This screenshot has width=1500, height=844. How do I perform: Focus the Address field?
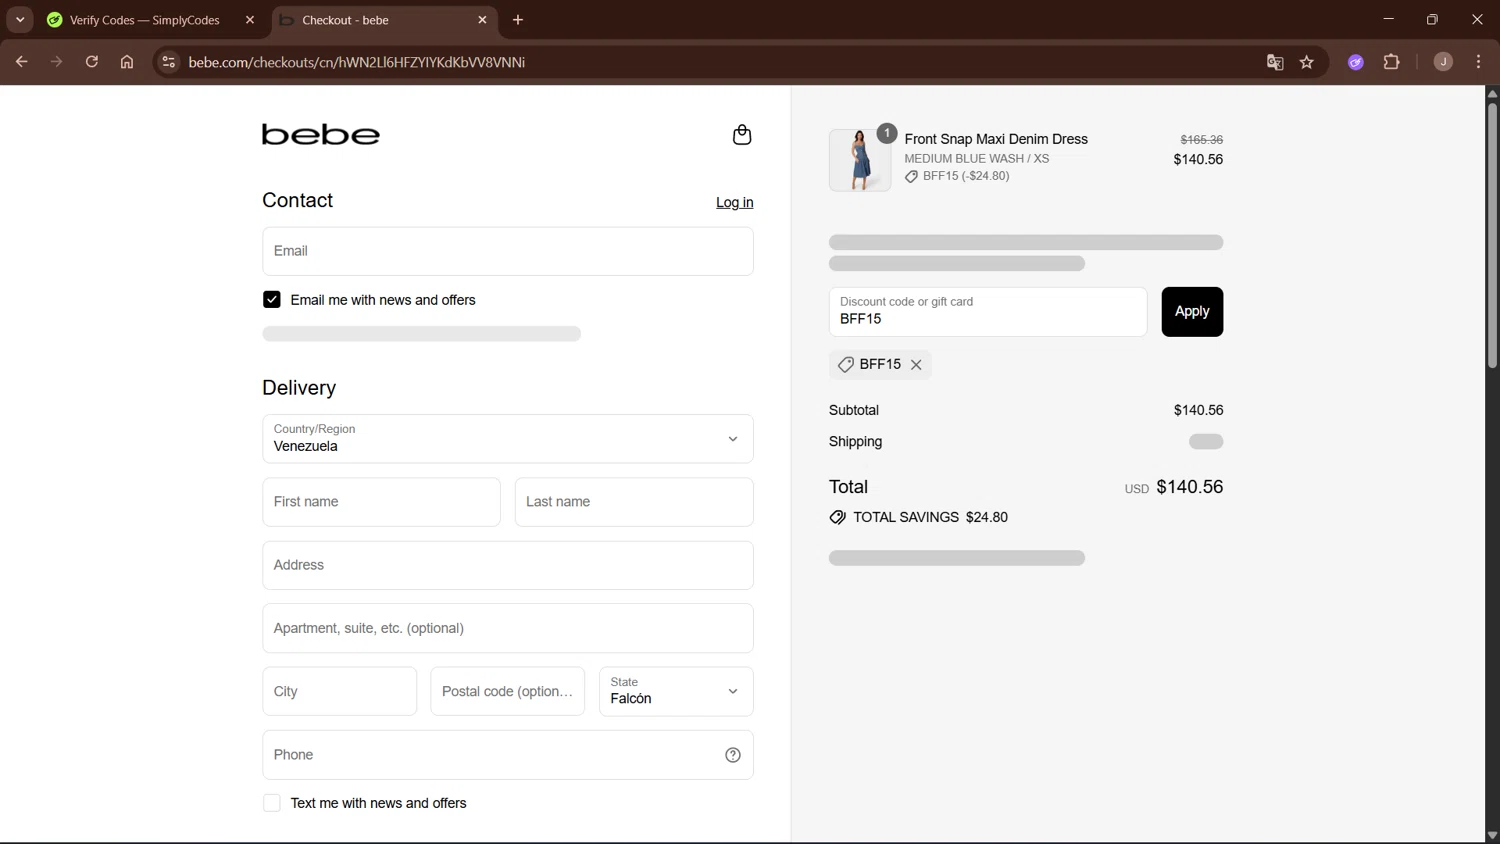click(x=508, y=566)
